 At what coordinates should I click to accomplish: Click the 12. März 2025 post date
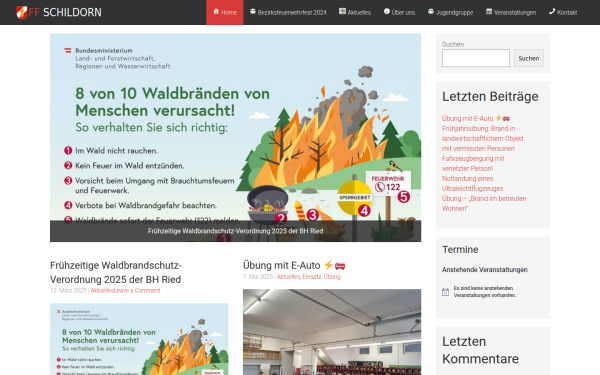68,290
